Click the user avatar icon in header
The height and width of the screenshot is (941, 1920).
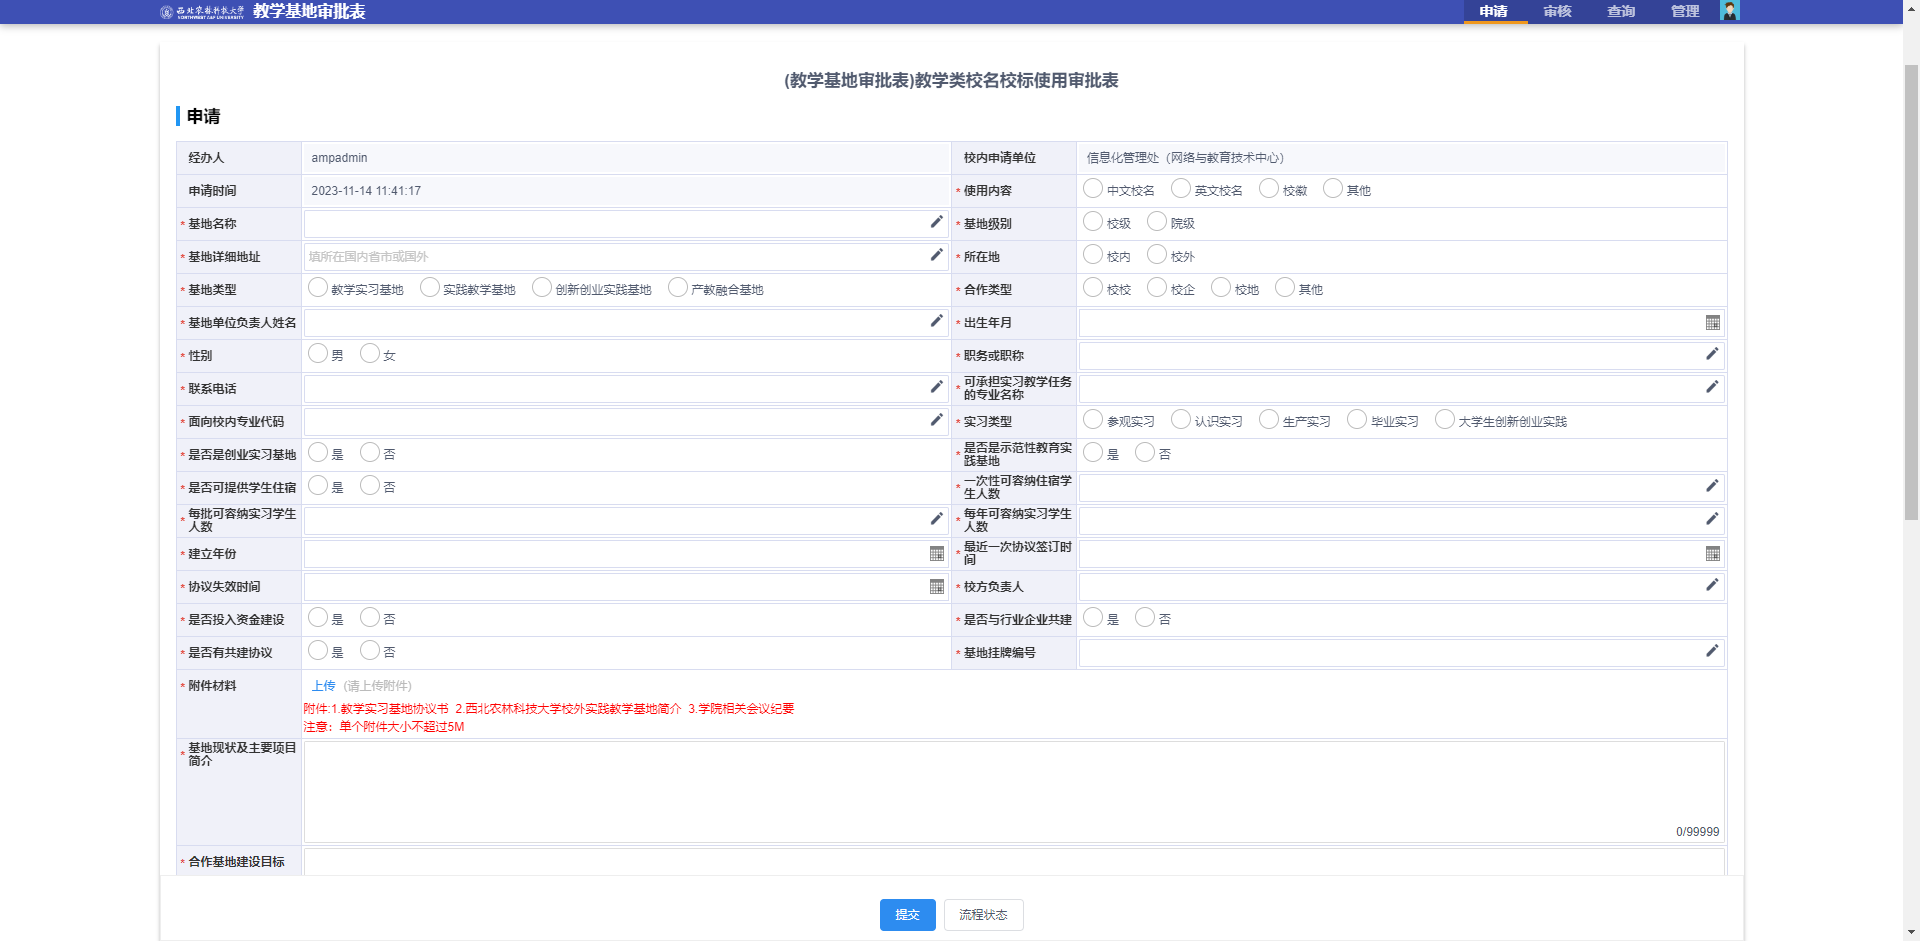coord(1729,11)
